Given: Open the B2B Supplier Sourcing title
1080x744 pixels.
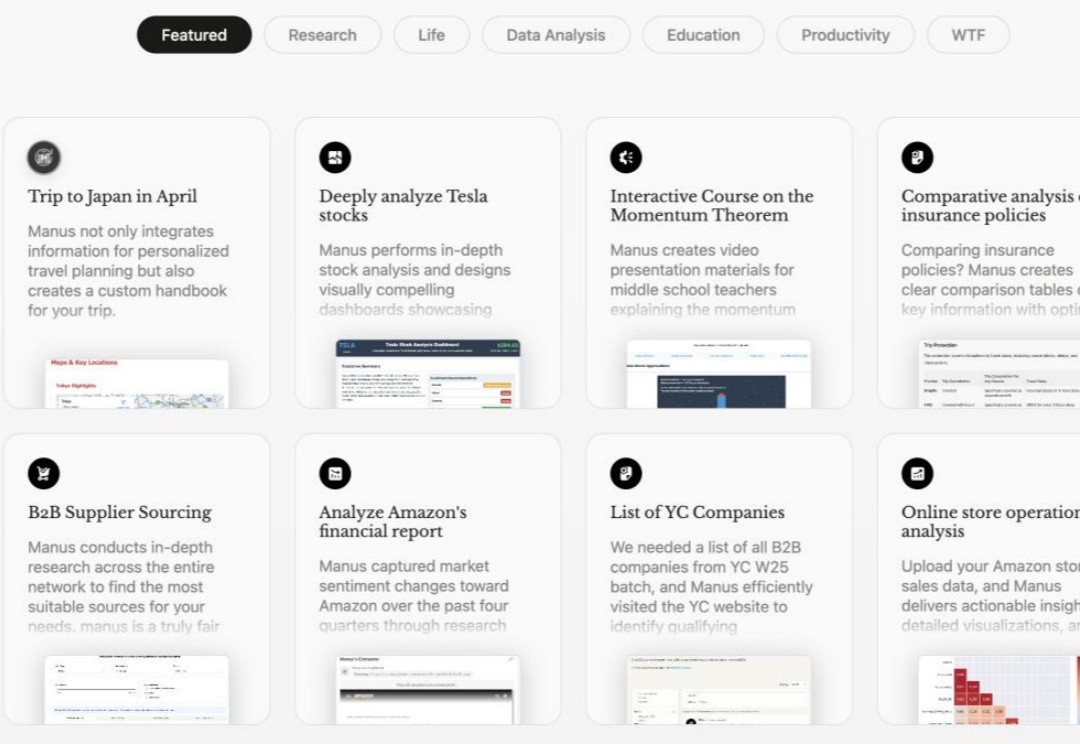Looking at the screenshot, I should [120, 513].
